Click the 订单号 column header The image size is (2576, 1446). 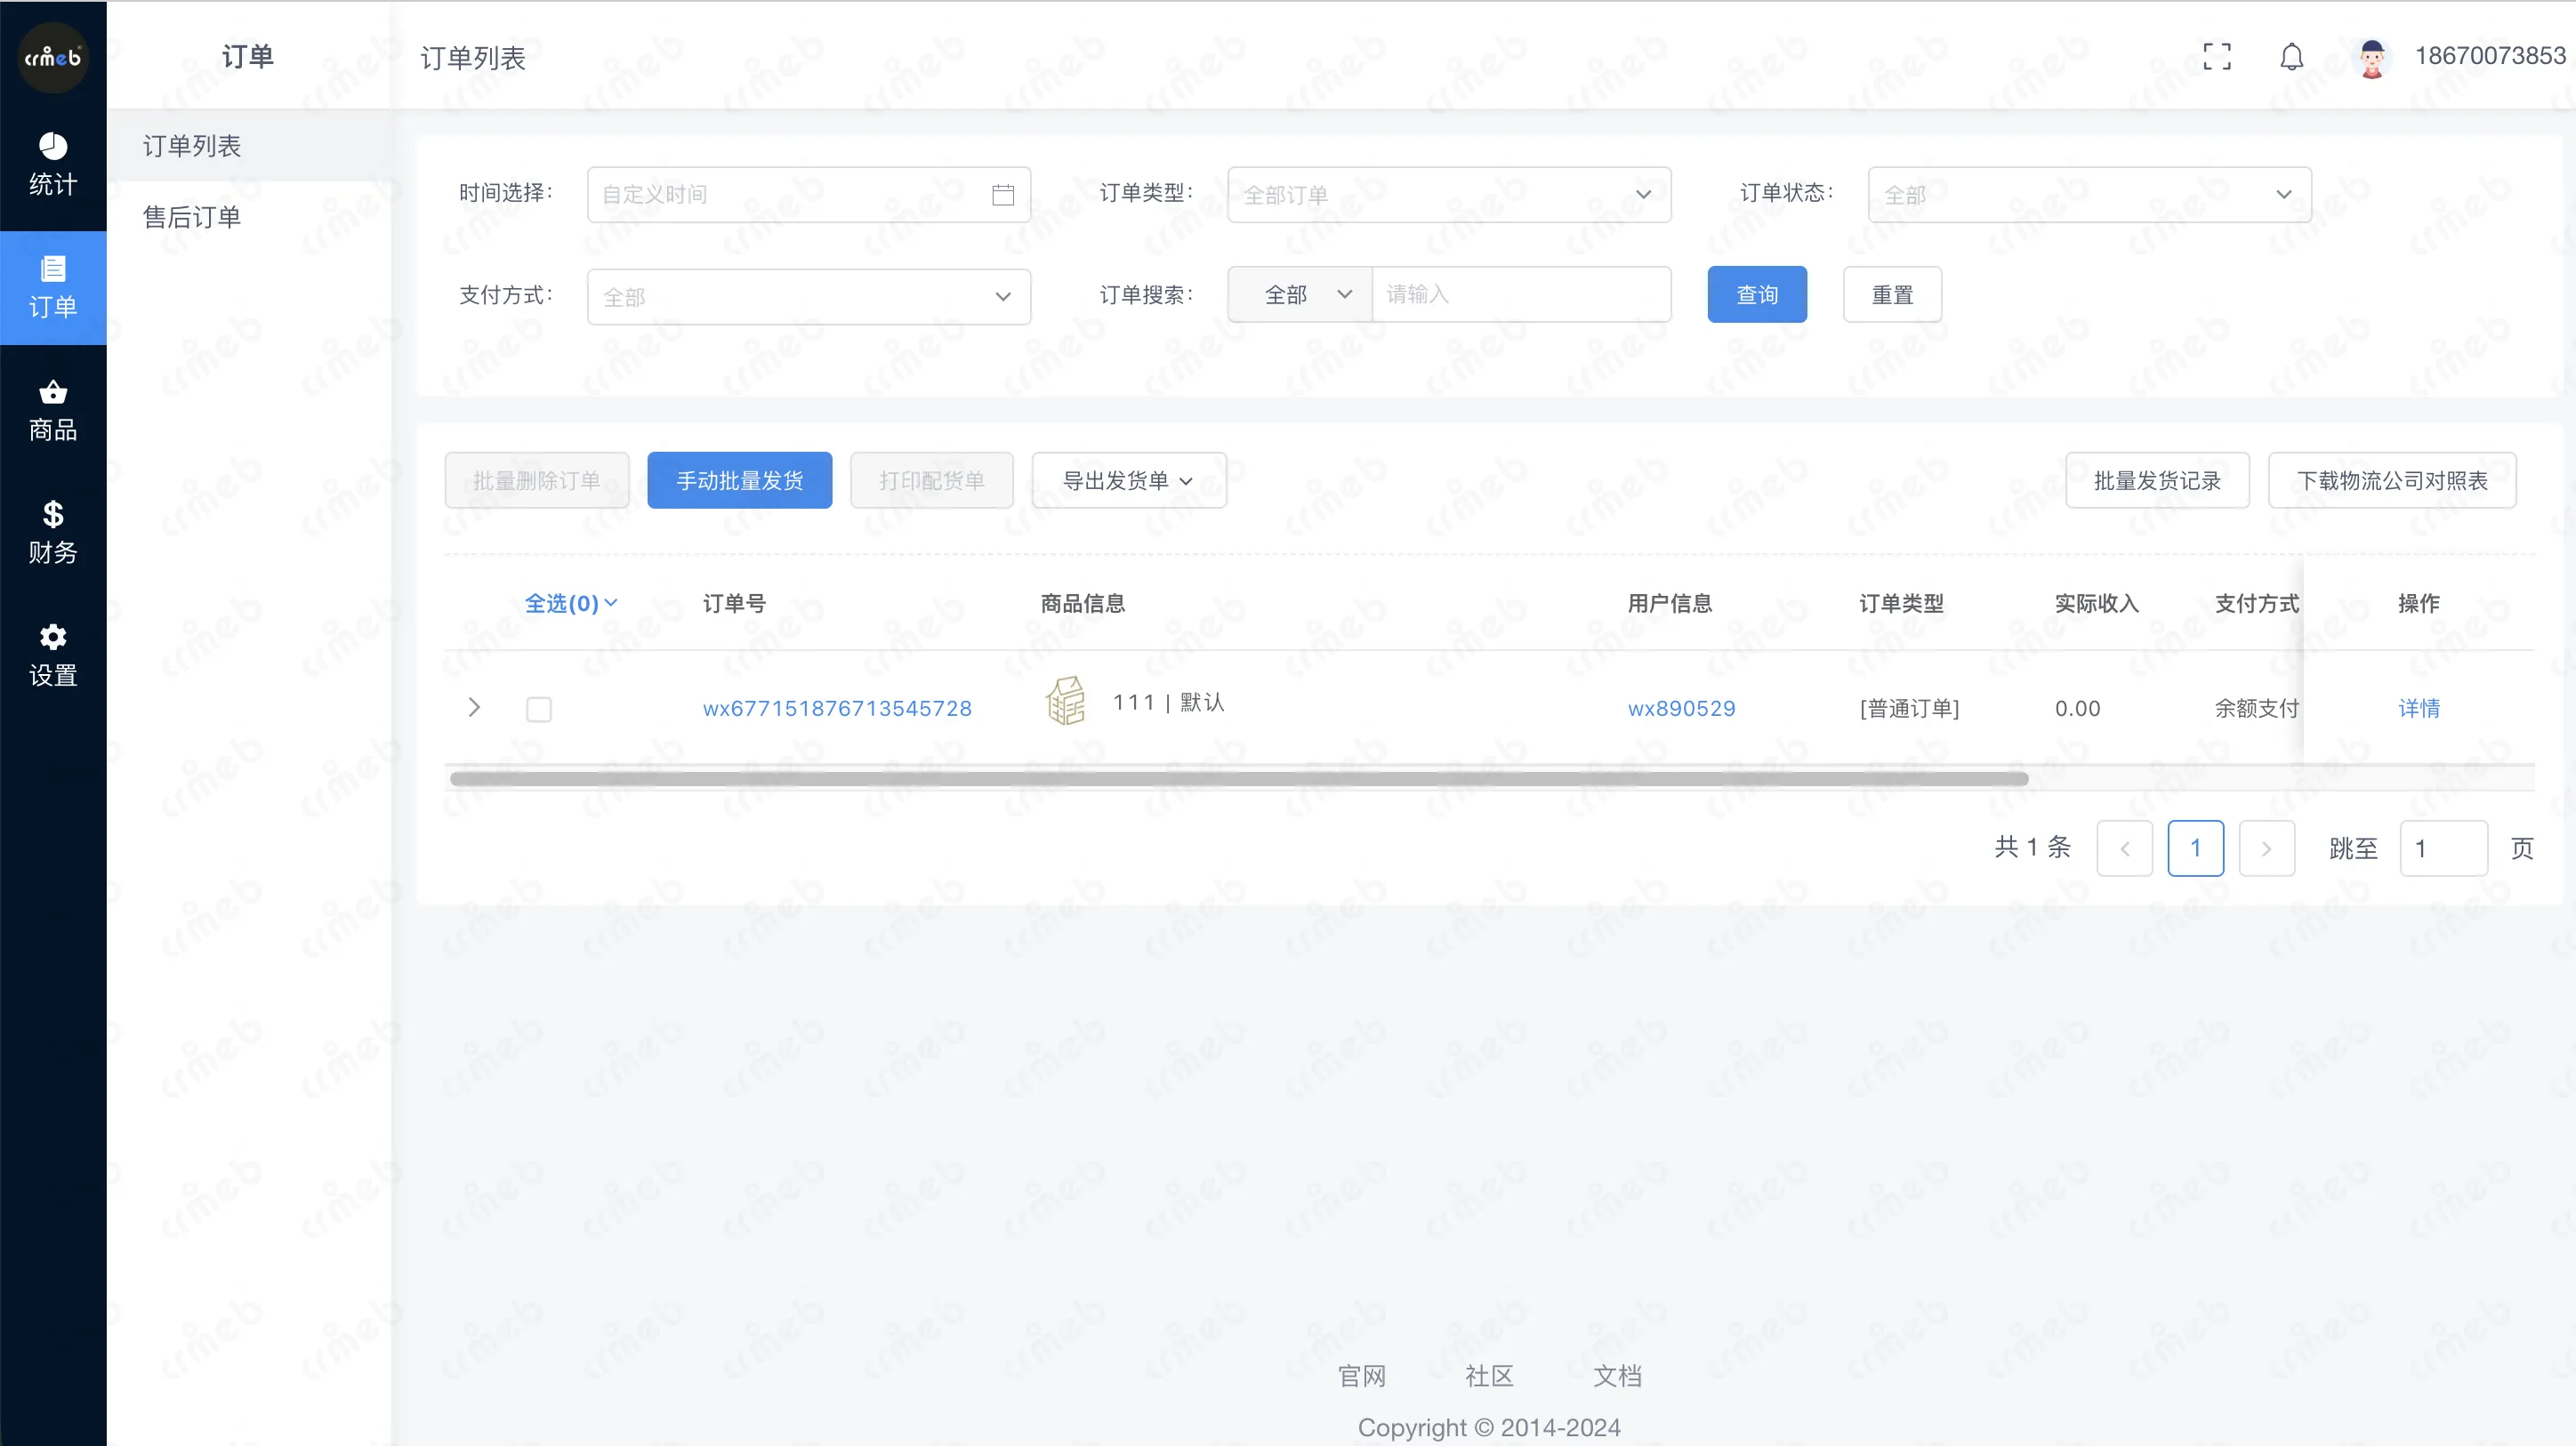734,604
